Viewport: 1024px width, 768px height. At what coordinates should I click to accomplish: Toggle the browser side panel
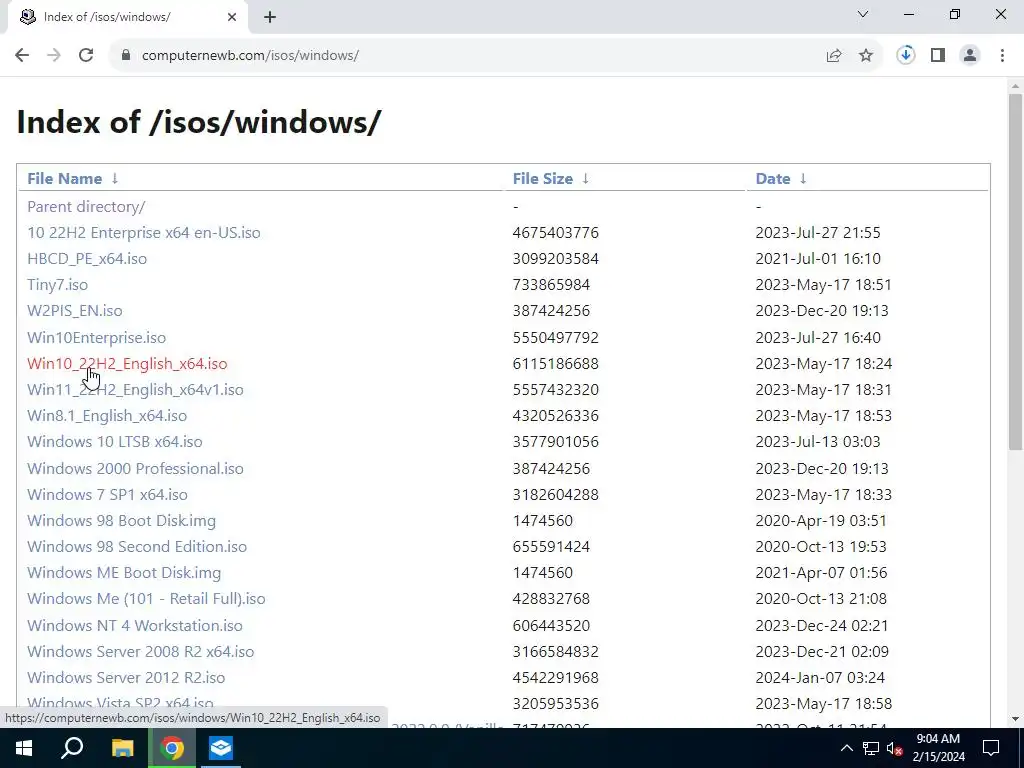(938, 56)
